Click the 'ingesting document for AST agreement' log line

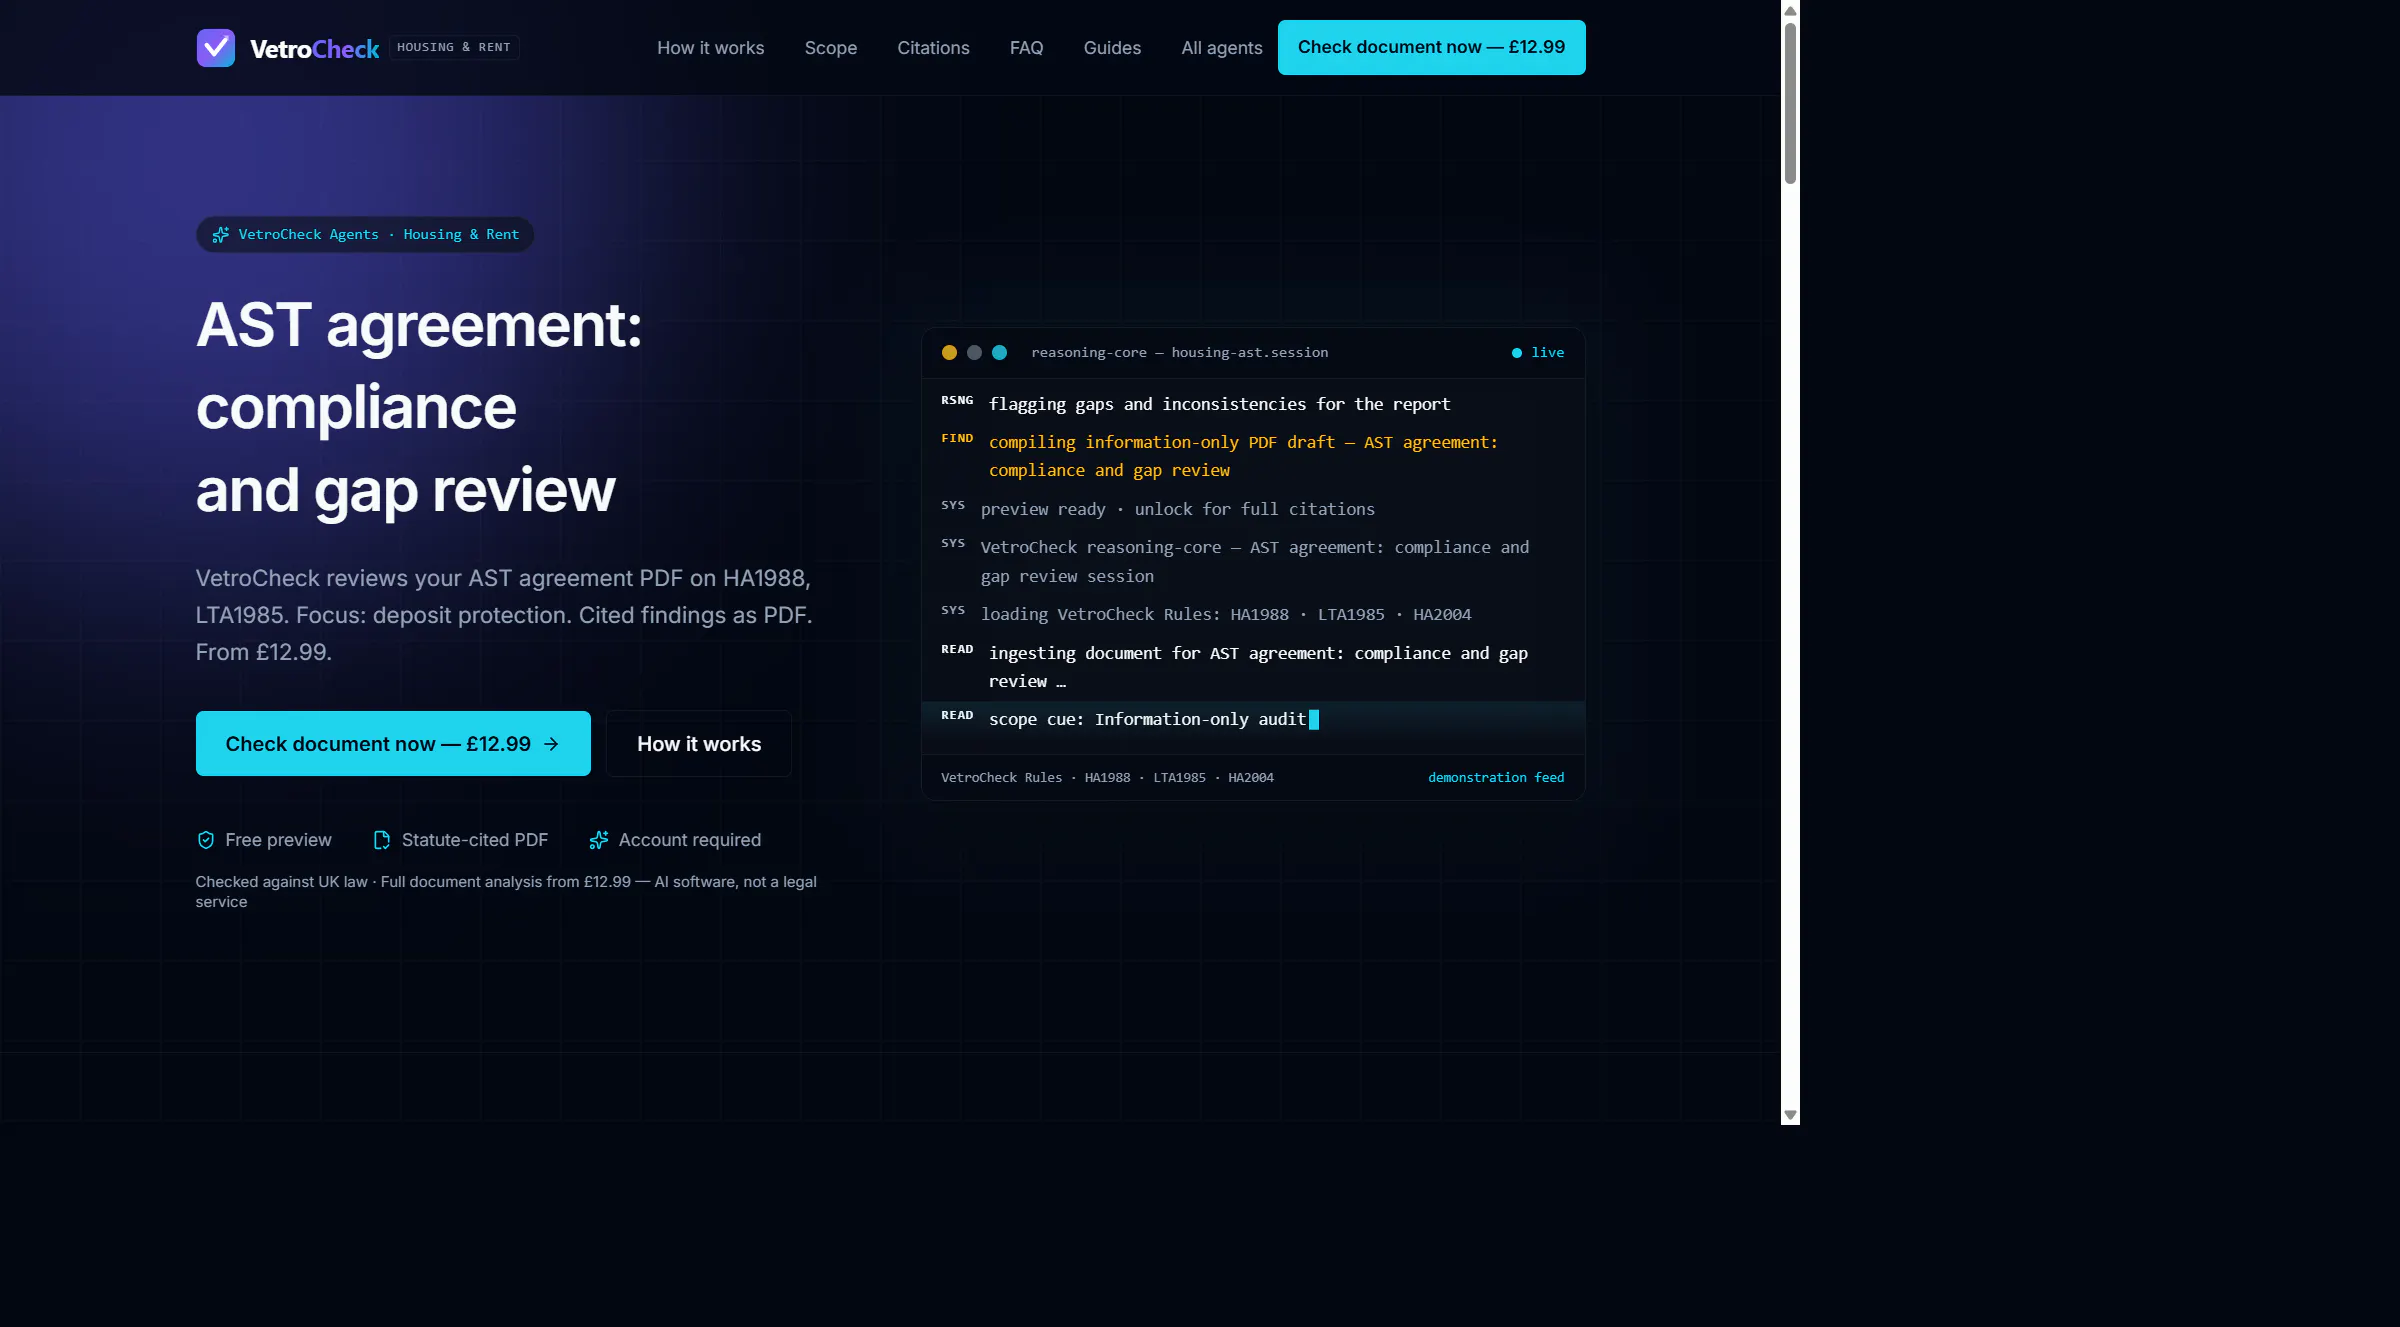coord(1258,667)
